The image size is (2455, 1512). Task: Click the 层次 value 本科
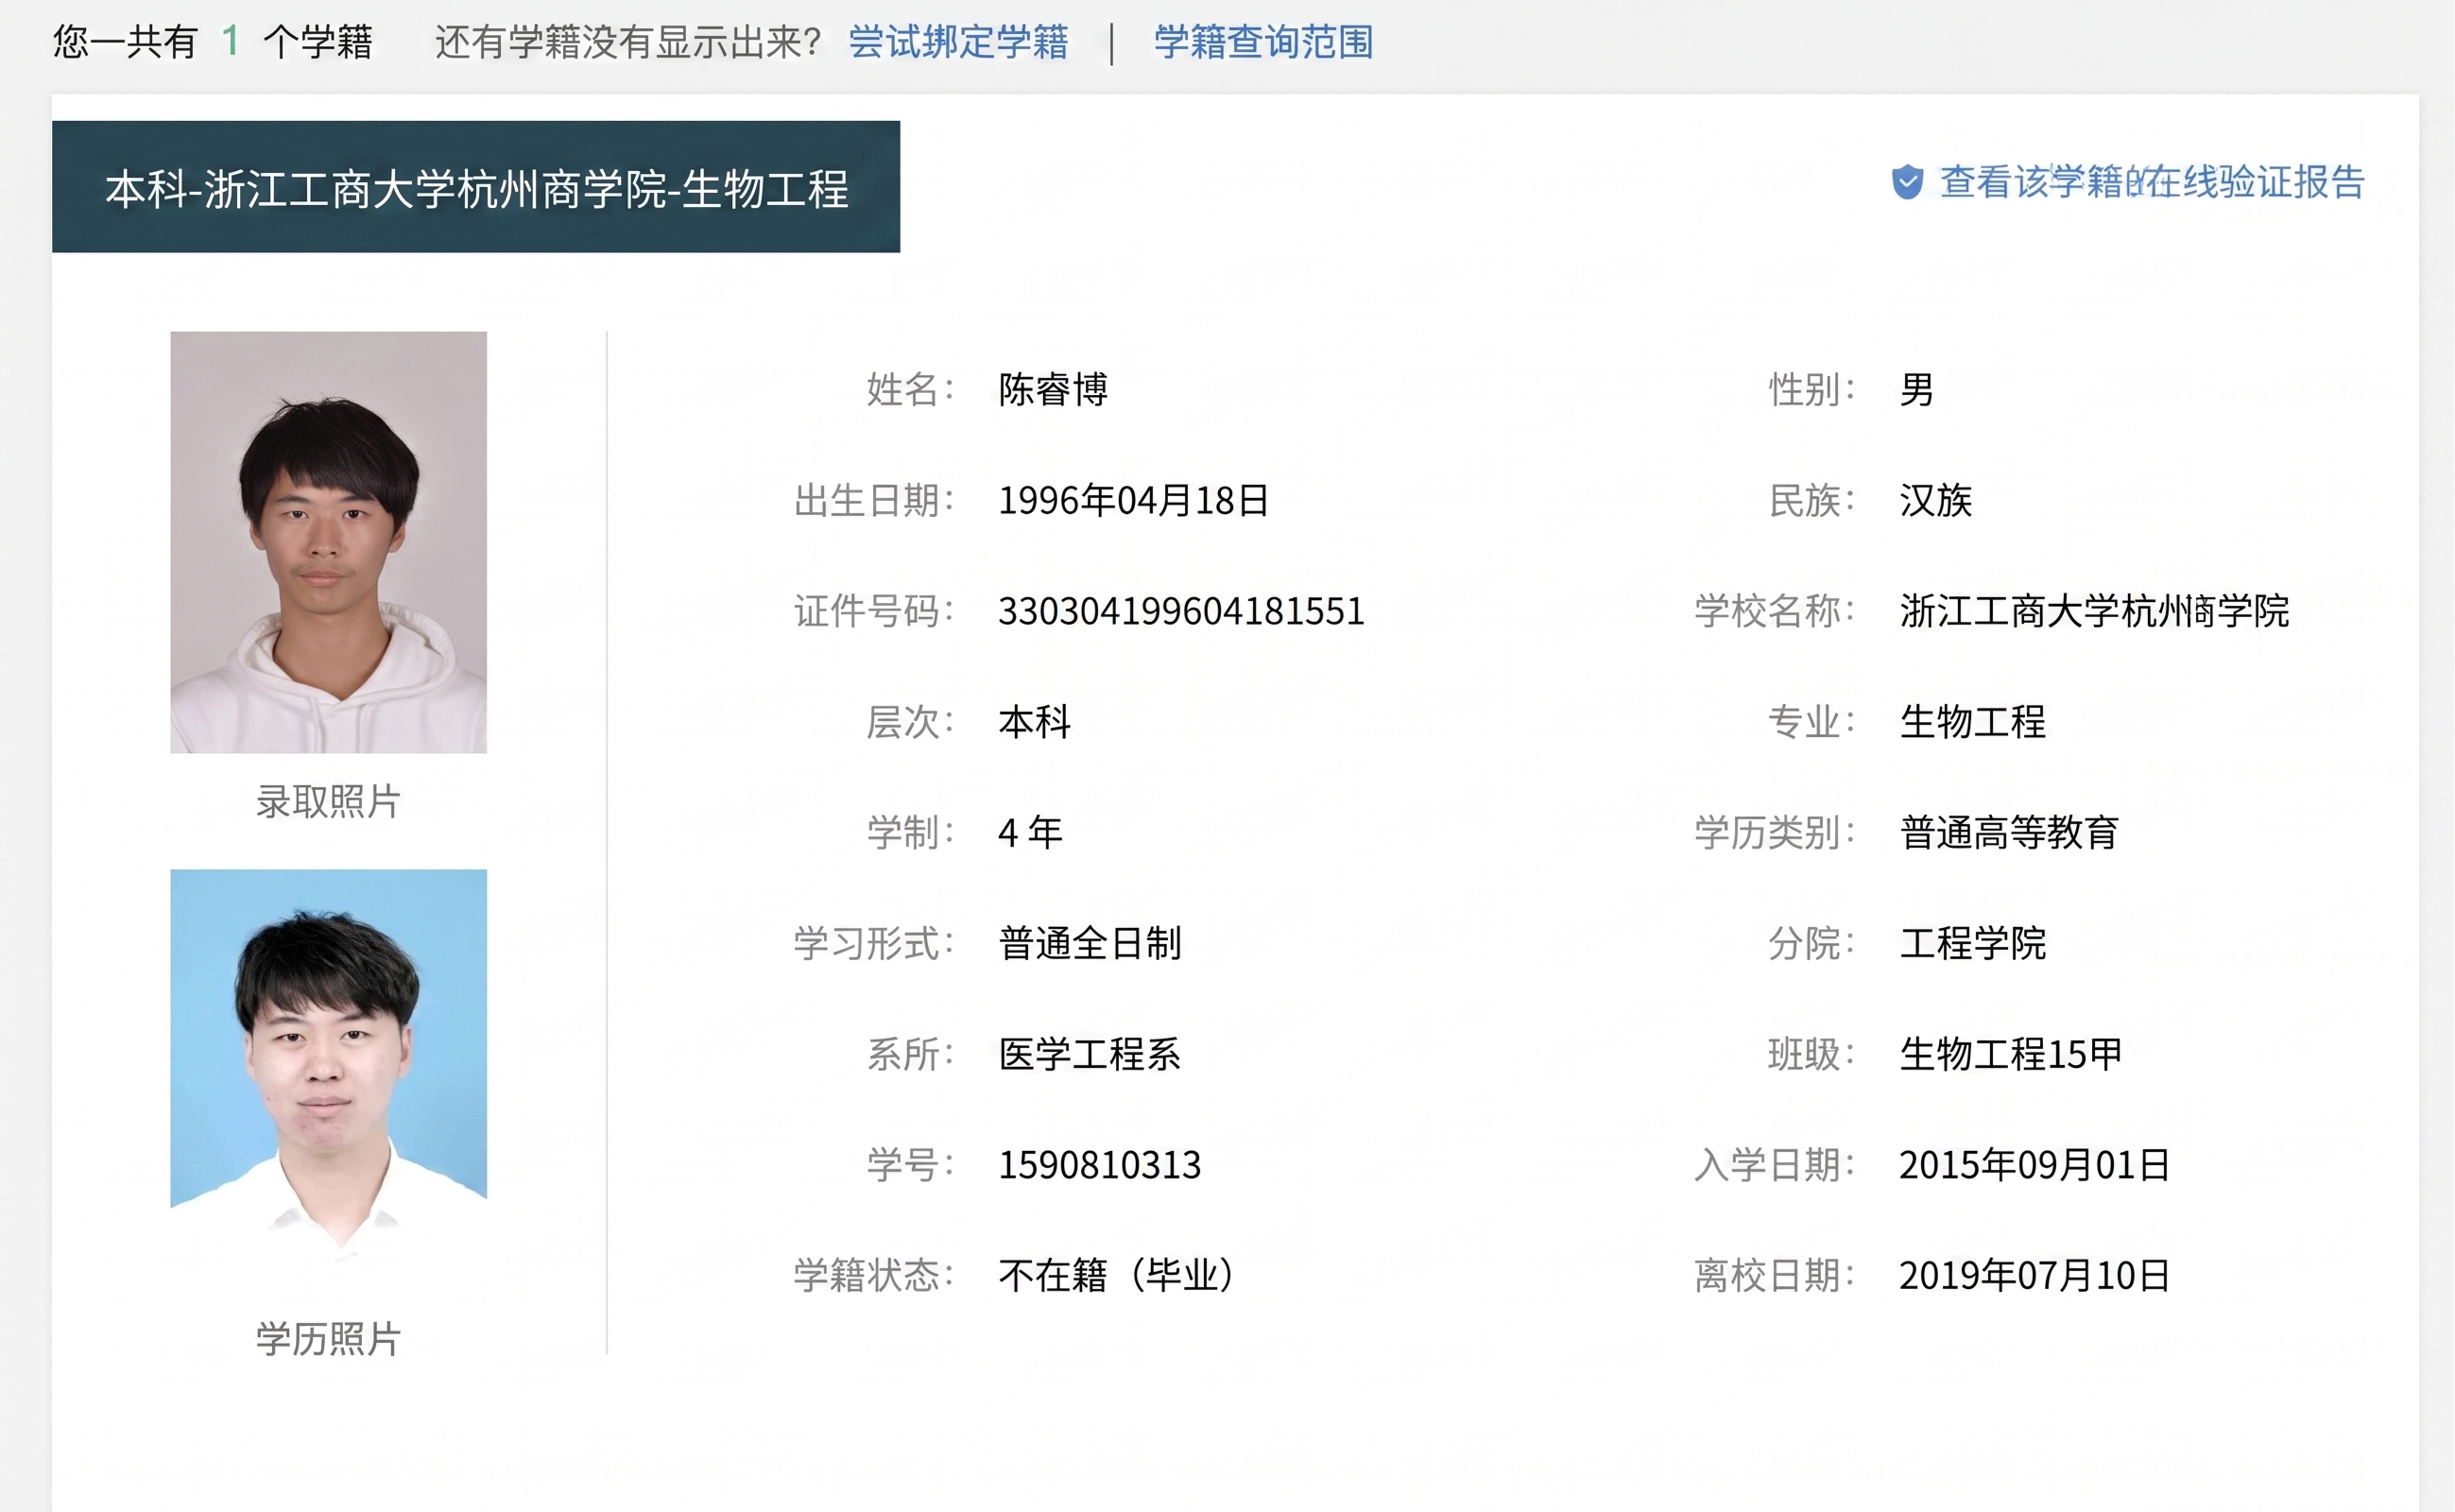pyautogui.click(x=1034, y=721)
